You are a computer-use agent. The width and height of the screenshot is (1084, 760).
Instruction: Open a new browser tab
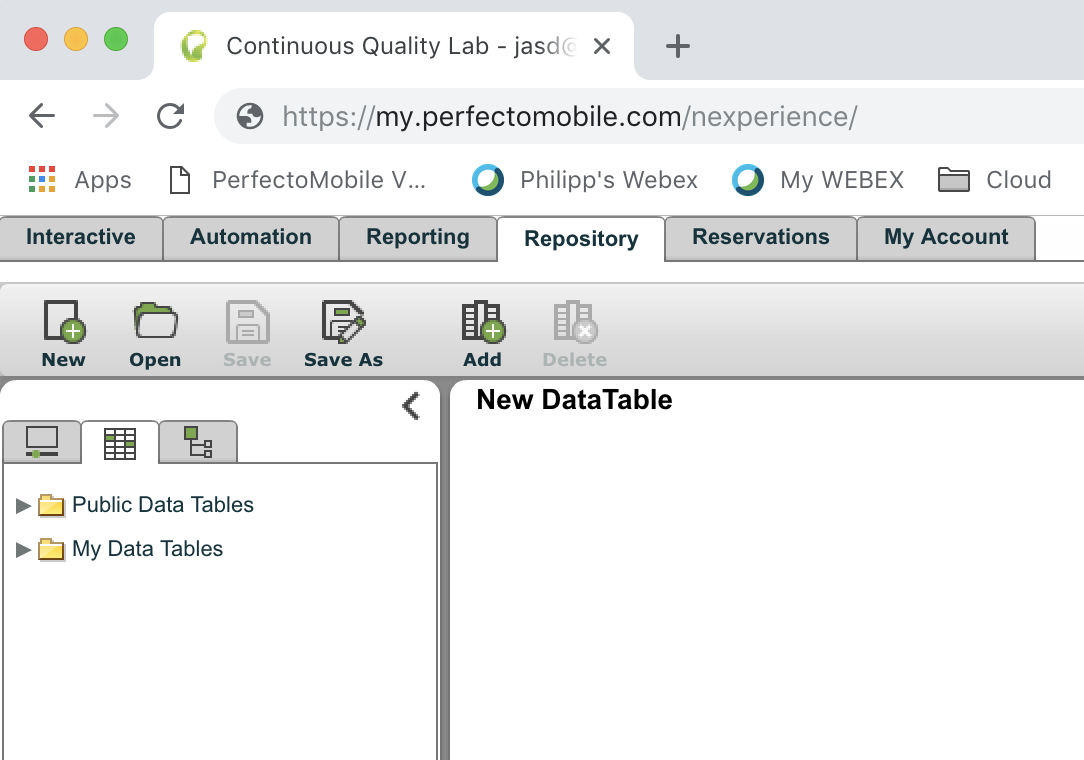678,46
